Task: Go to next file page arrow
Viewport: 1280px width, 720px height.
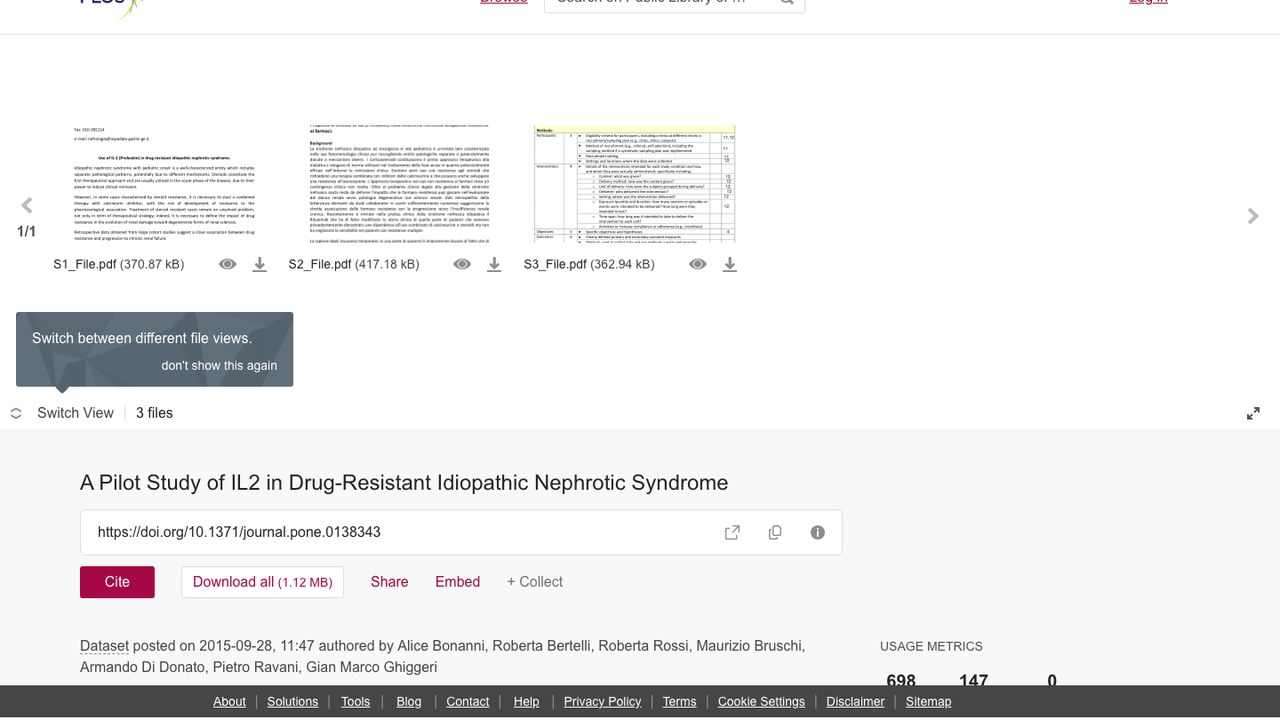Action: tap(1253, 216)
